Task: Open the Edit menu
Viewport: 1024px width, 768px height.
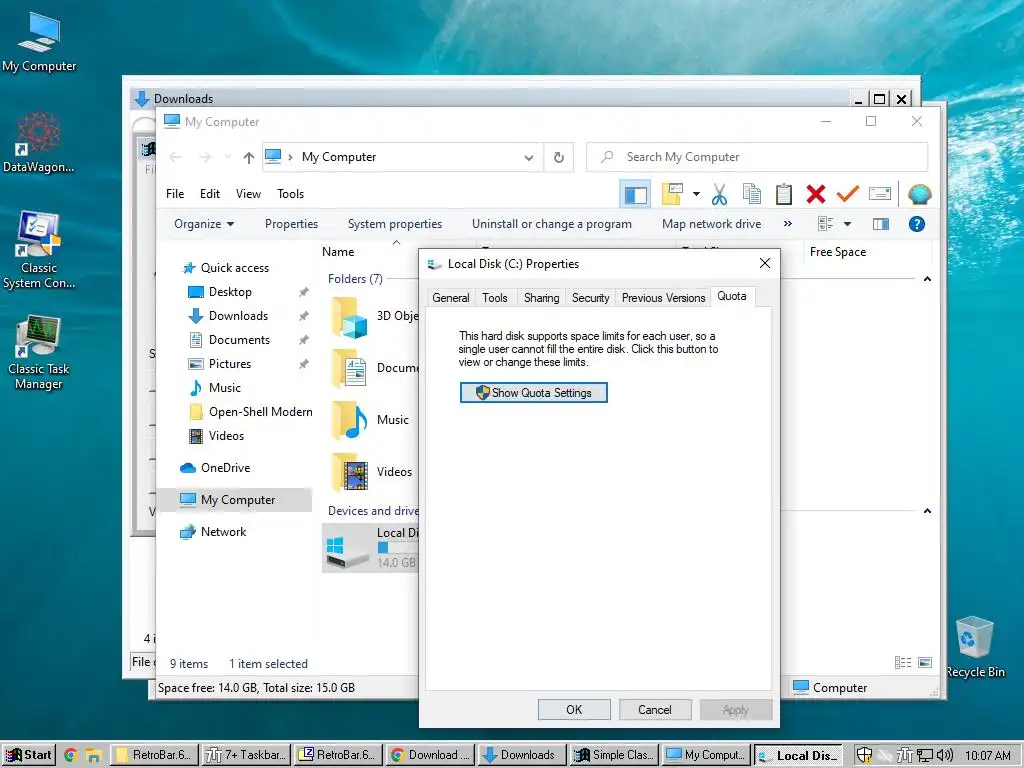Action: pos(210,194)
